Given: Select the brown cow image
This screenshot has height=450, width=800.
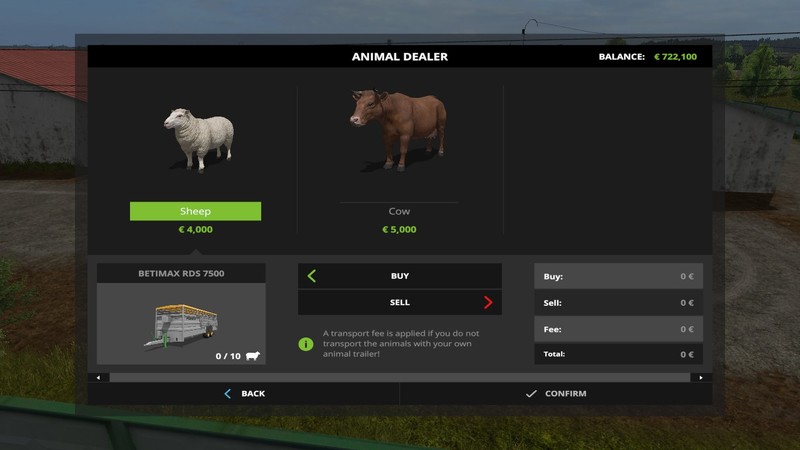Looking at the screenshot, I should point(398,129).
